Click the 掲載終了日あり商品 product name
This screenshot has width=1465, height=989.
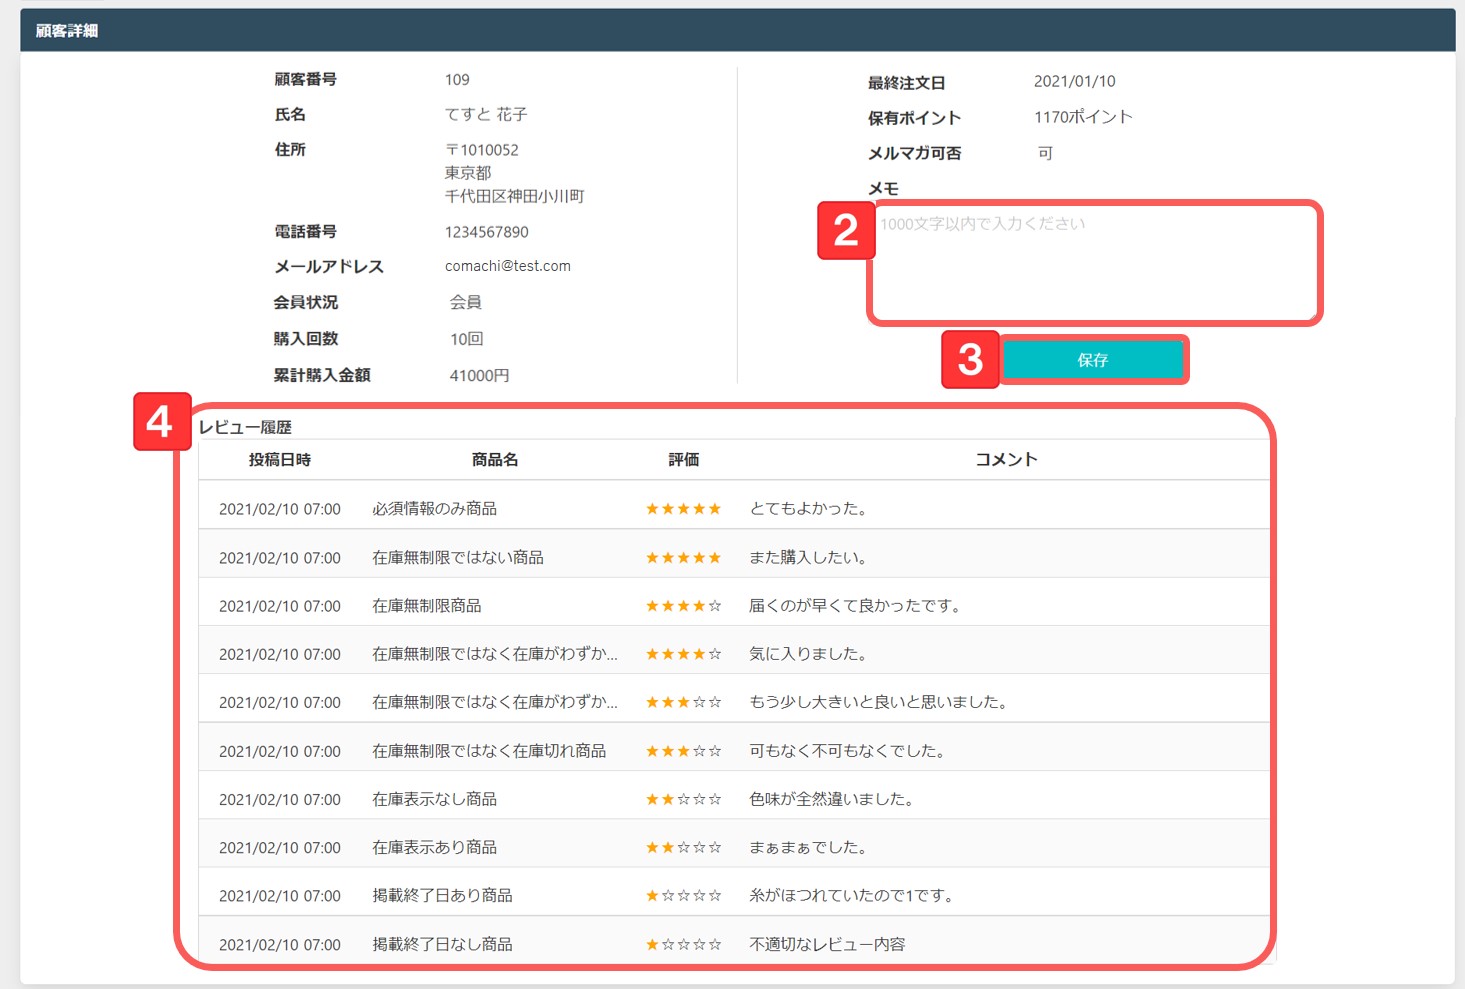click(x=442, y=896)
